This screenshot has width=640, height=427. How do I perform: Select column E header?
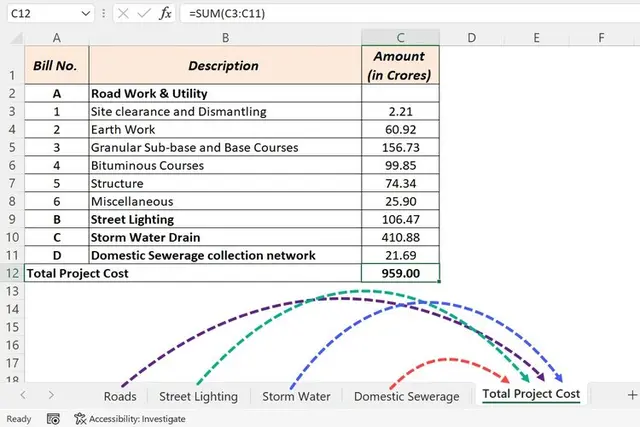pyautogui.click(x=536, y=38)
